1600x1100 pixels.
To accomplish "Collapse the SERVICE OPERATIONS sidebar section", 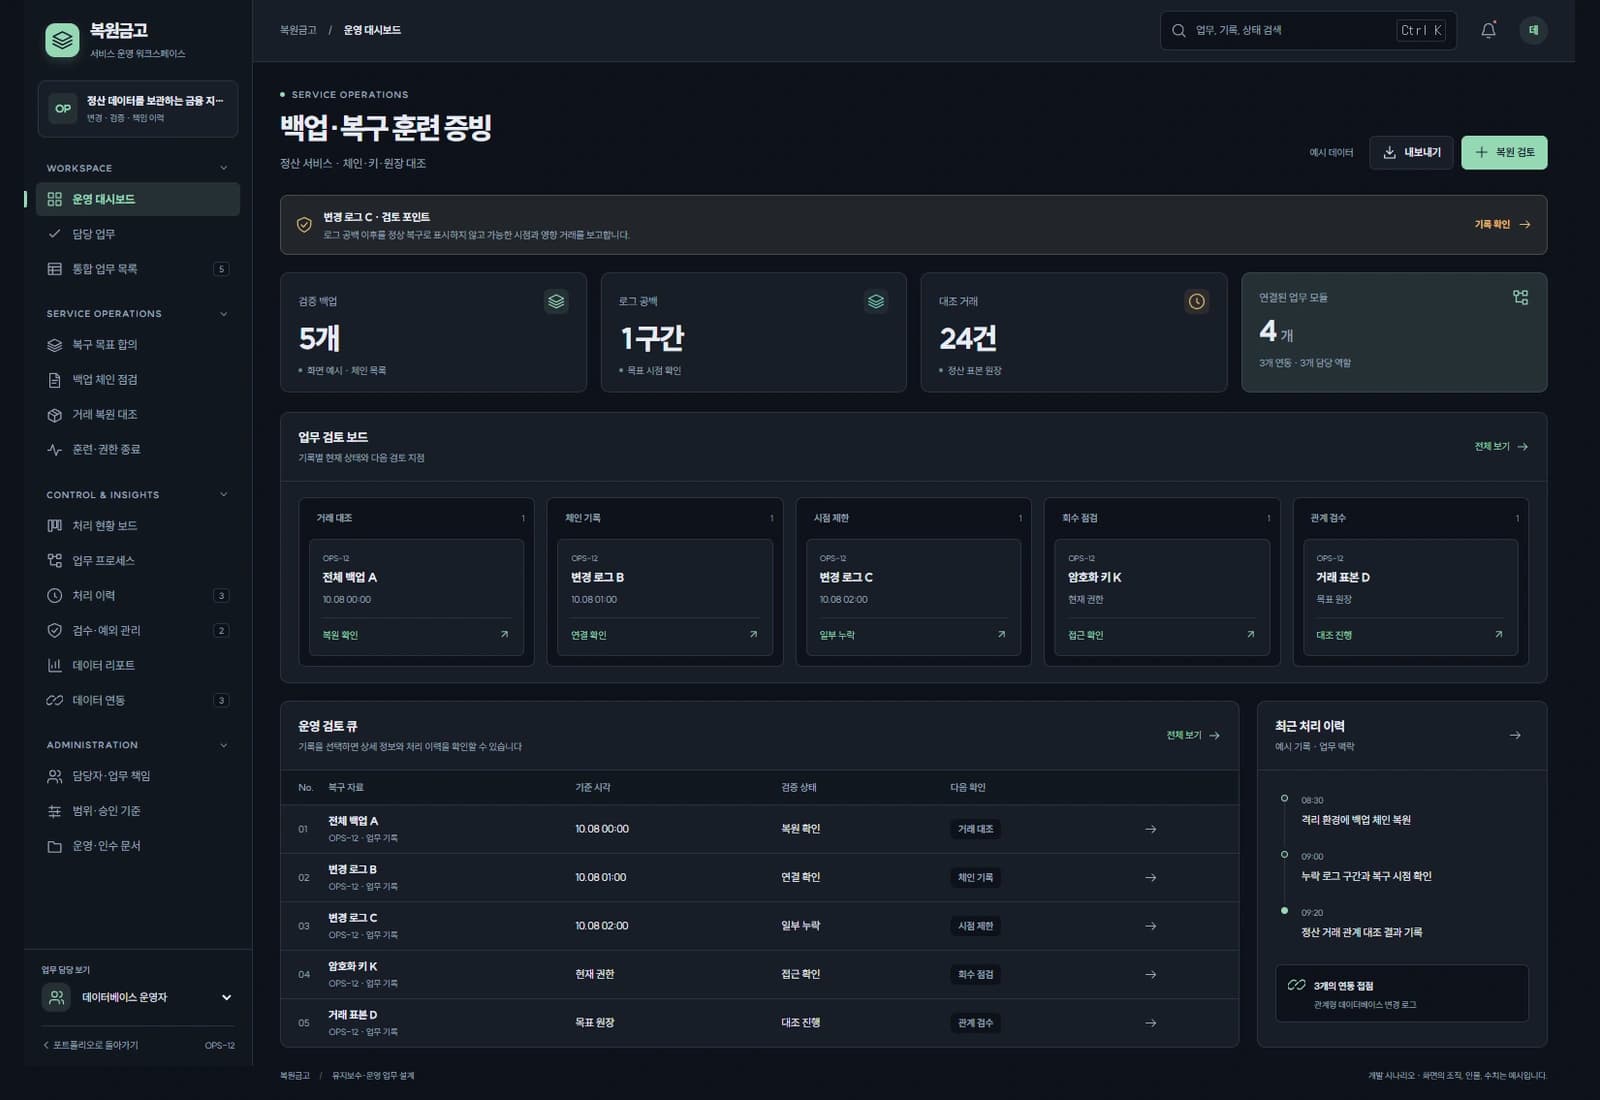I will pos(223,314).
